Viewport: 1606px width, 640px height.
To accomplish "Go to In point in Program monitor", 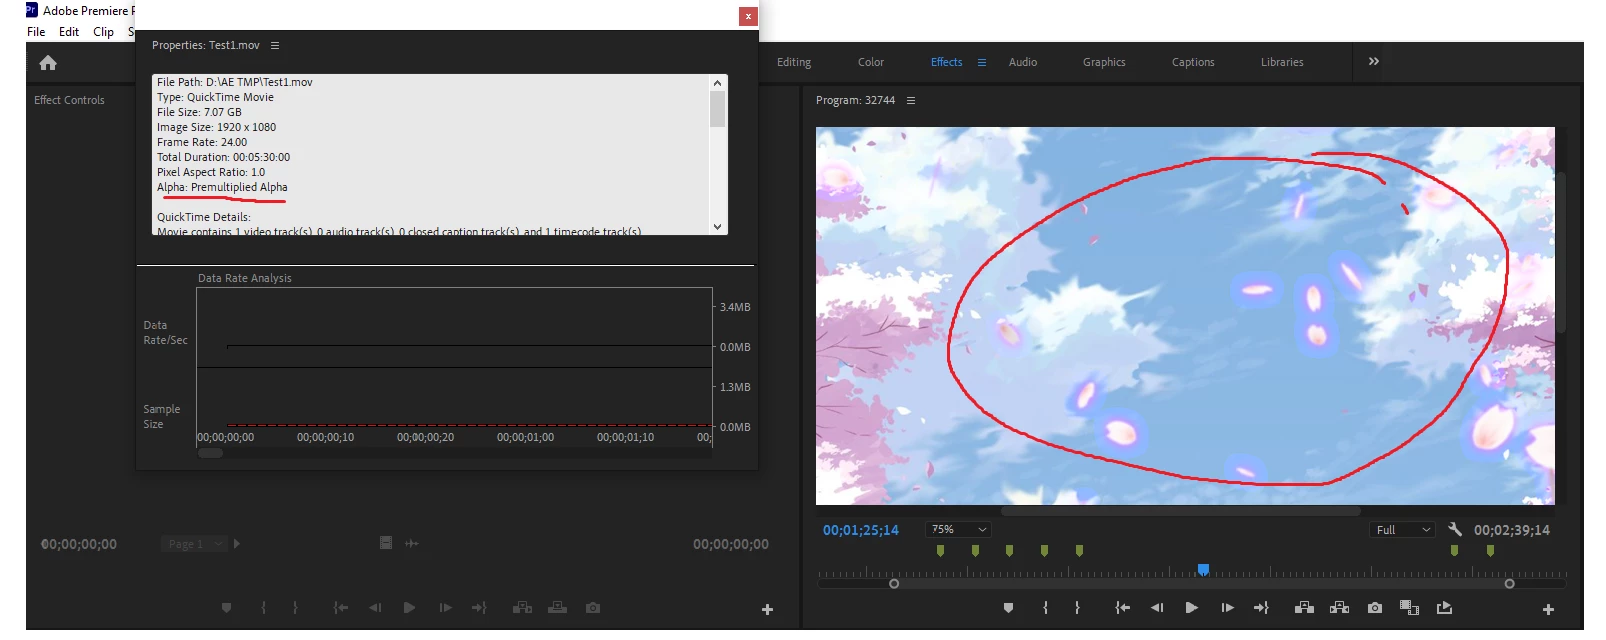I will tap(1122, 608).
